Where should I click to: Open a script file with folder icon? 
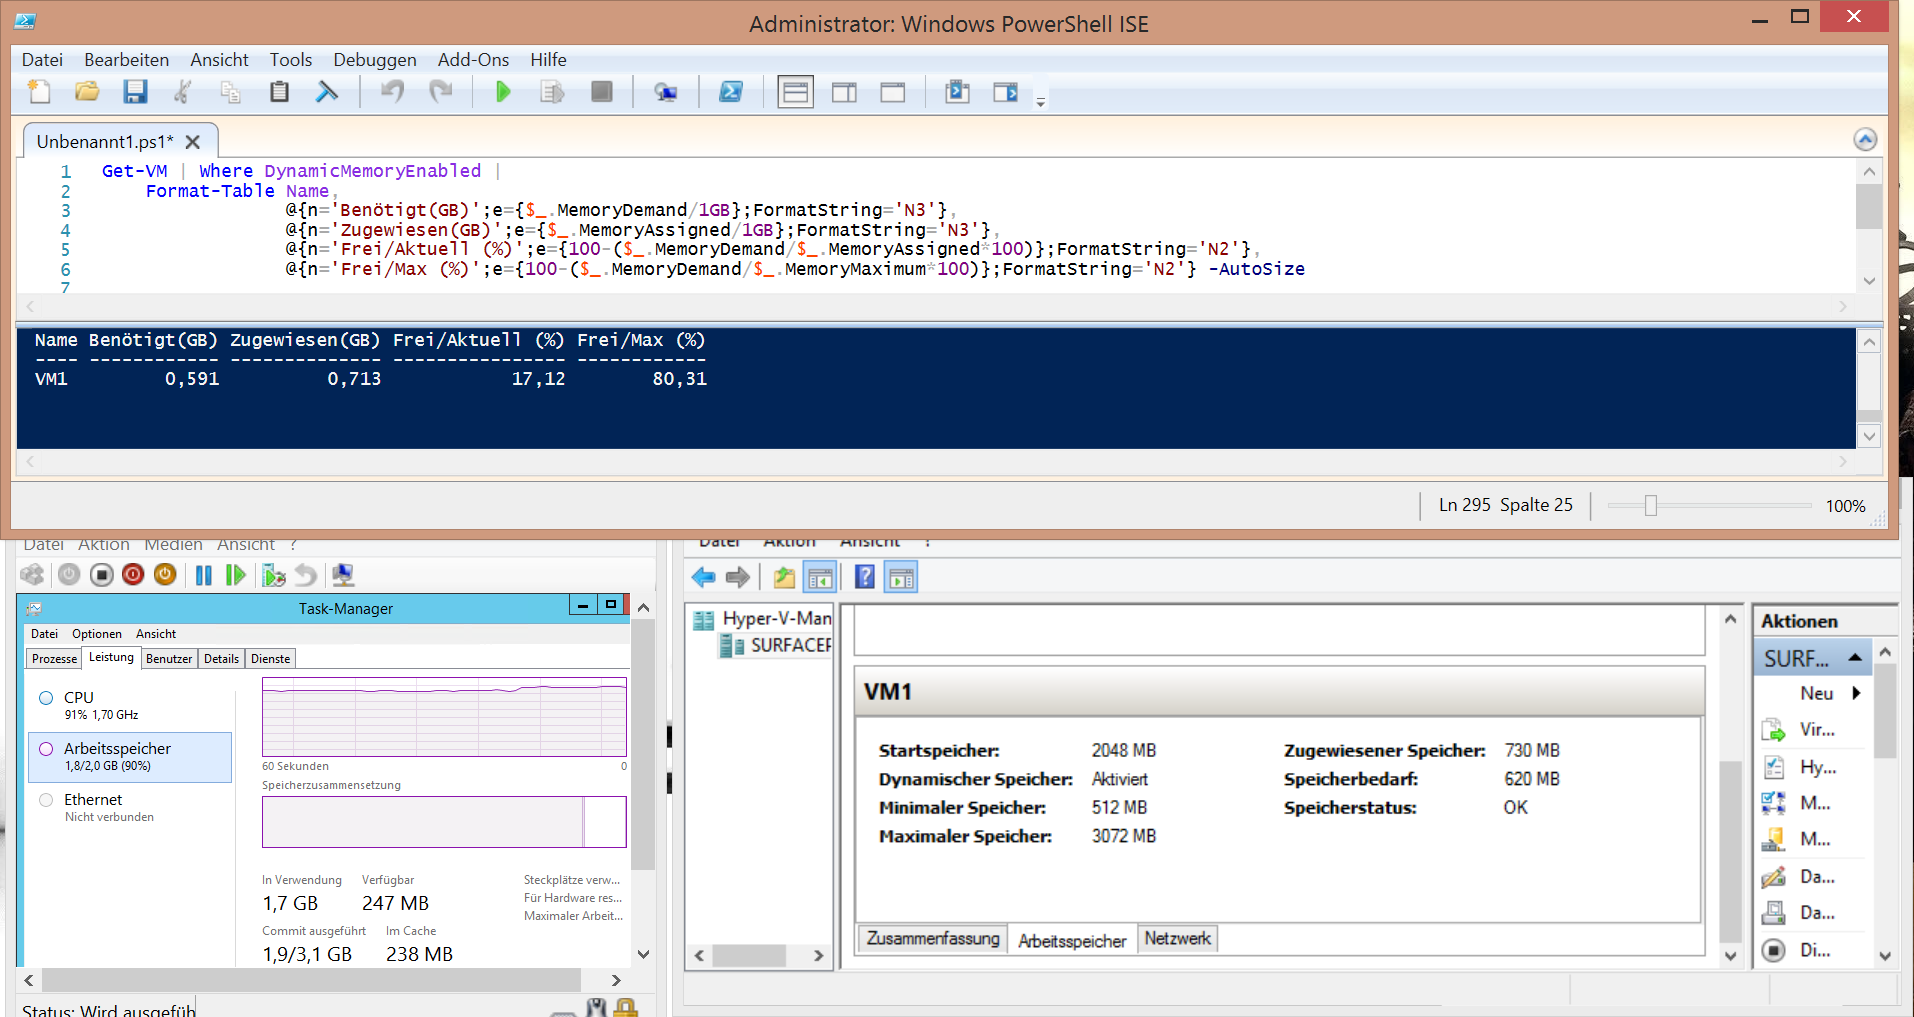tap(87, 92)
